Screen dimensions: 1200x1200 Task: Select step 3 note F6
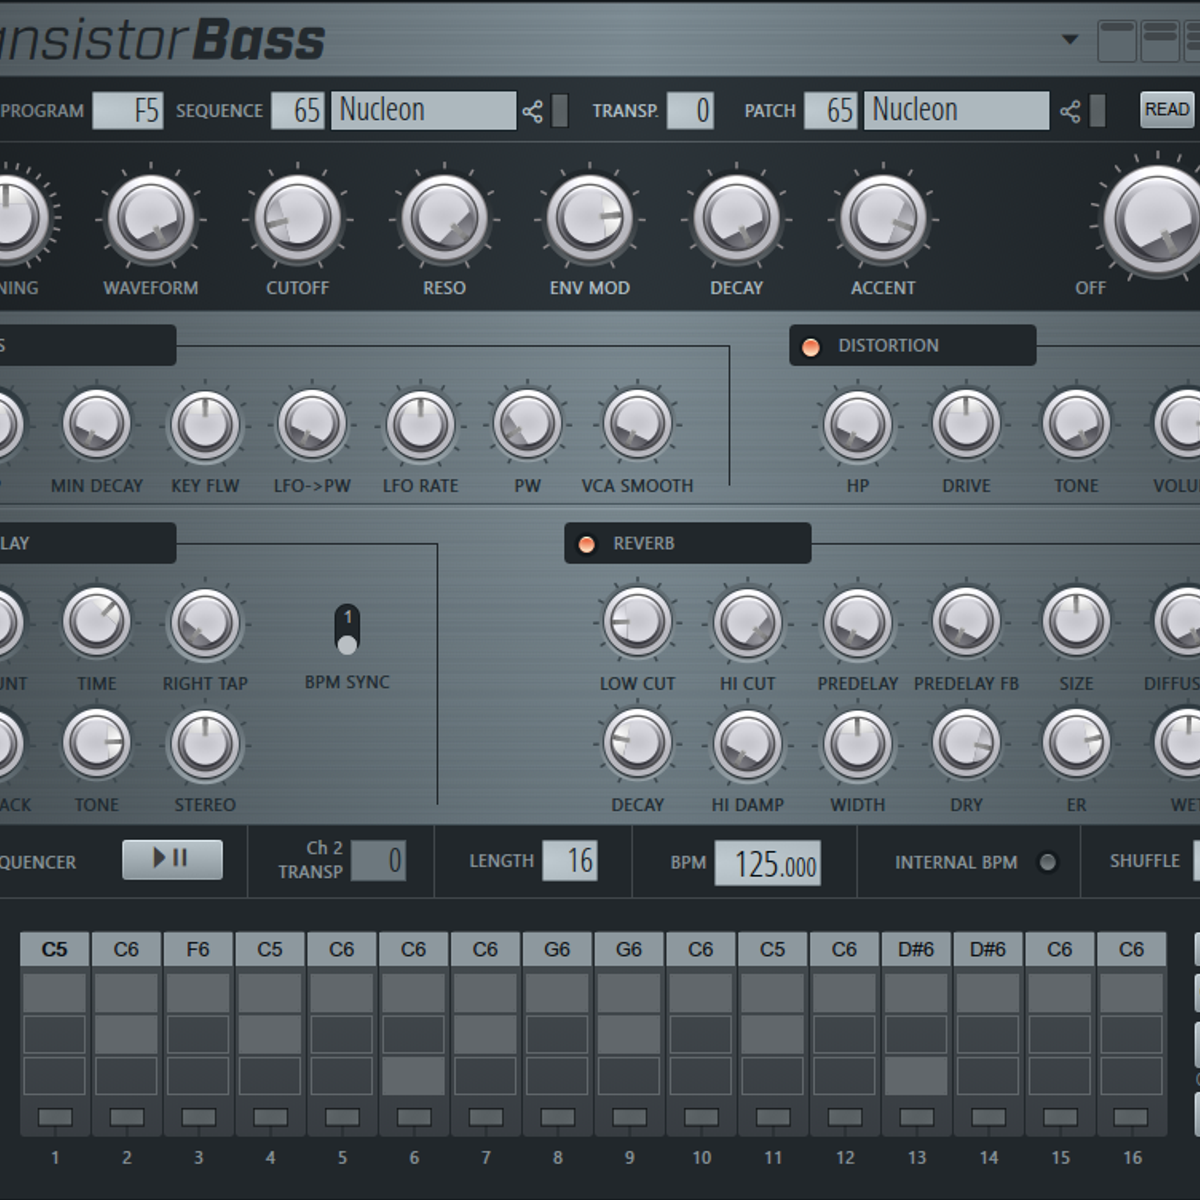(198, 949)
